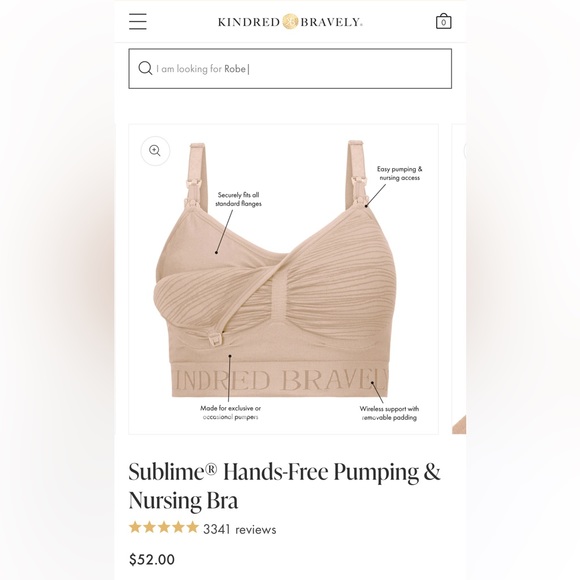Click the cart item count badge
The width and height of the screenshot is (580, 580).
click(444, 23)
